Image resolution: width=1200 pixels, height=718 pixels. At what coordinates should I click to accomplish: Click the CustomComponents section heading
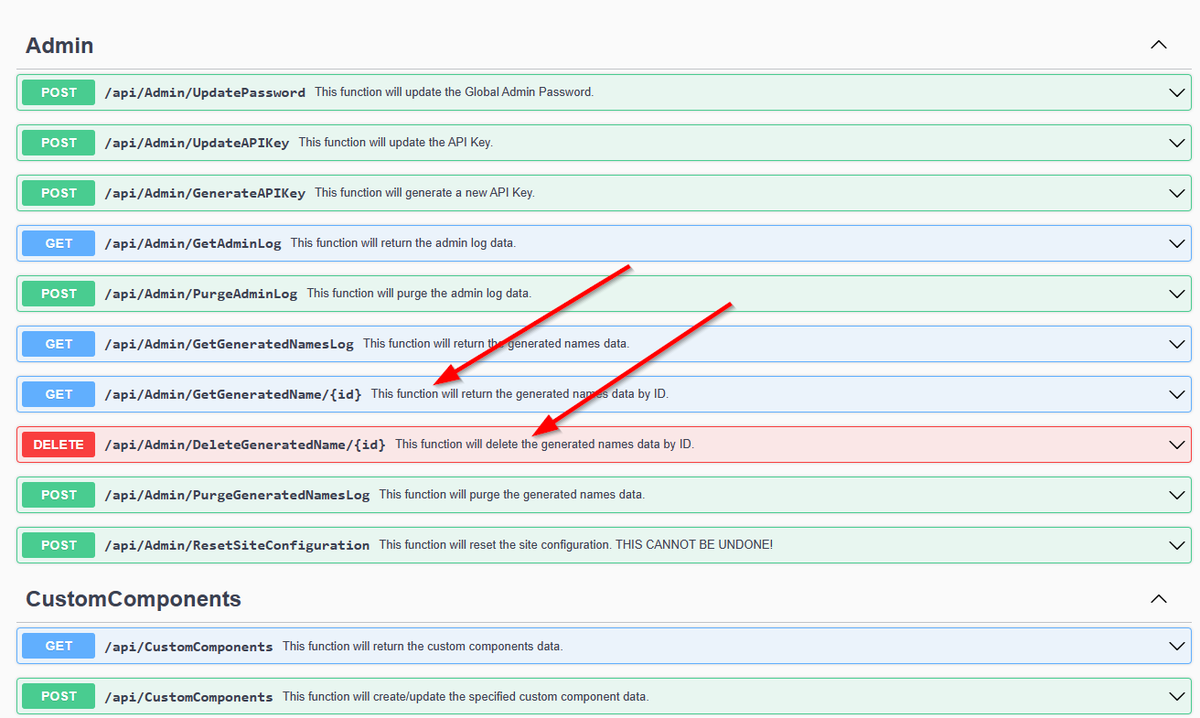point(133,599)
